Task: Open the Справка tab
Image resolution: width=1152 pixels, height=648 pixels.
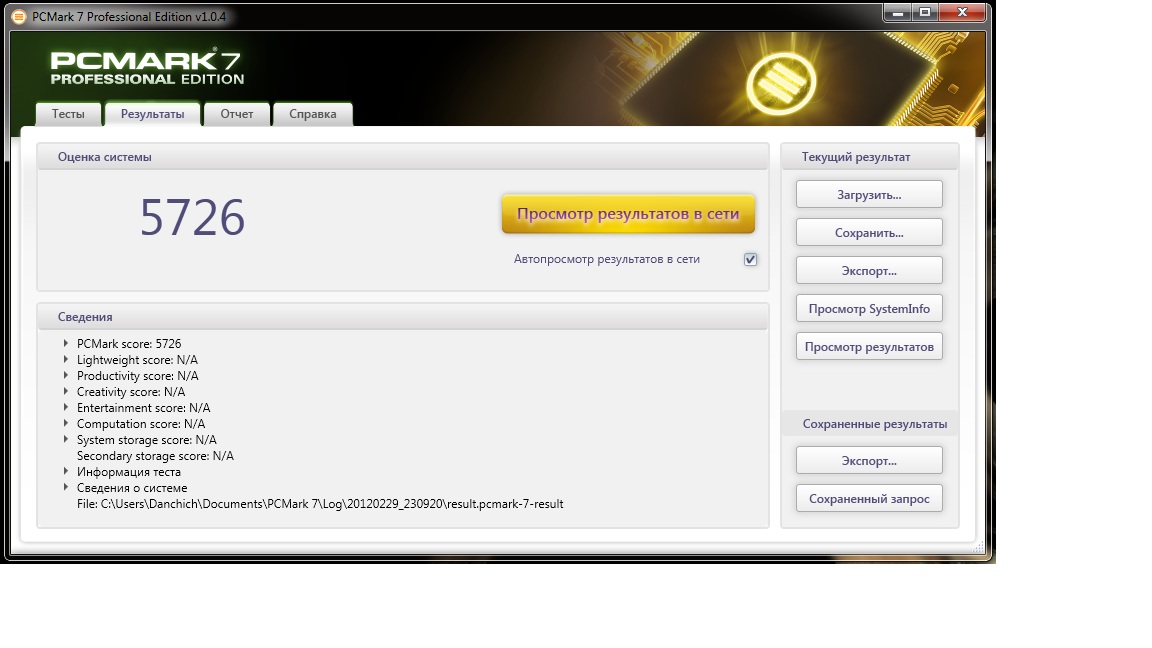Action: pyautogui.click(x=313, y=114)
